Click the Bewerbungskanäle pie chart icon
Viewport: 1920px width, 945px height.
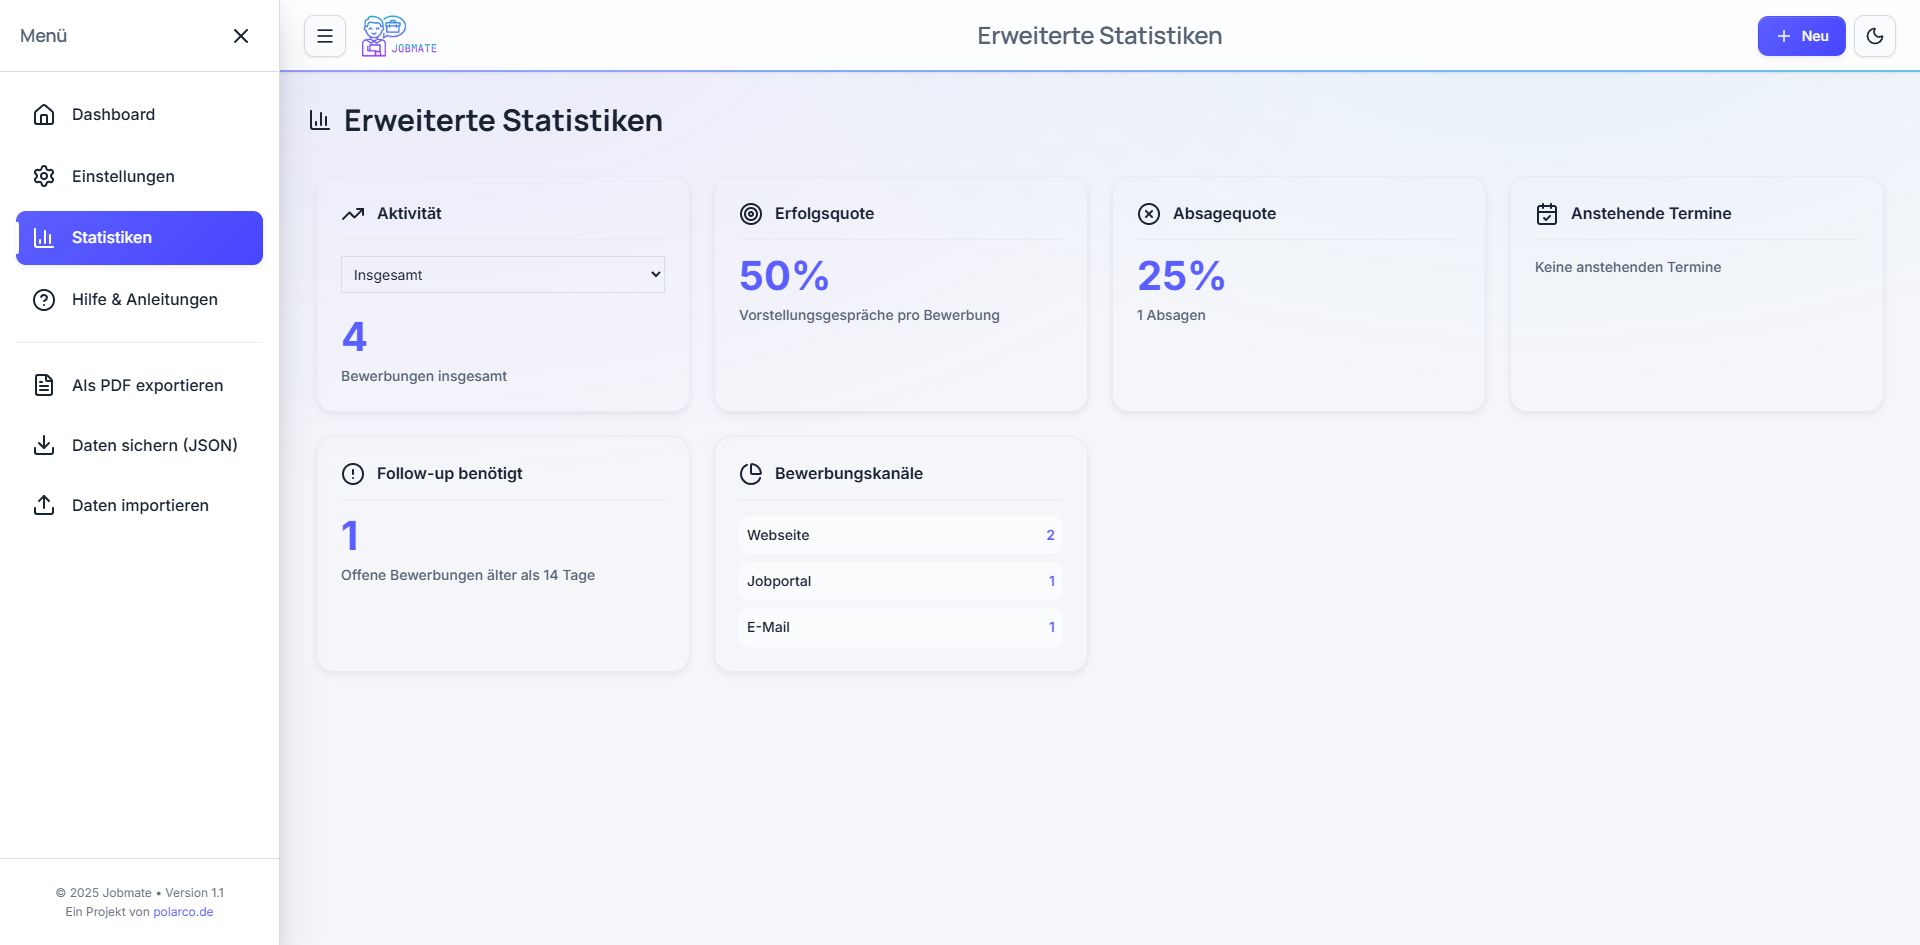[751, 474]
